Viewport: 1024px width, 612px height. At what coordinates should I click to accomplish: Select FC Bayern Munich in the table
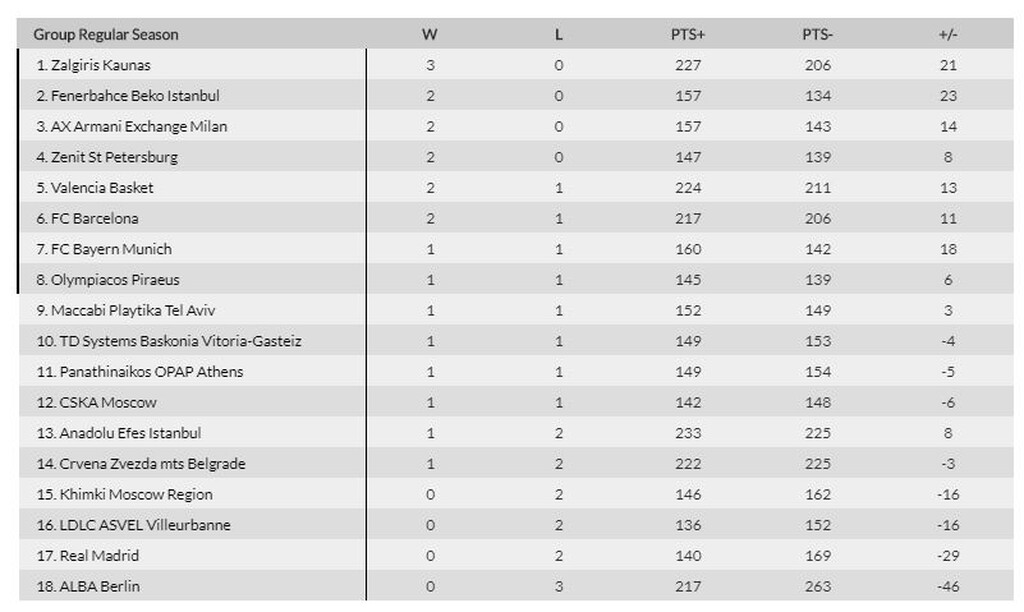point(104,249)
